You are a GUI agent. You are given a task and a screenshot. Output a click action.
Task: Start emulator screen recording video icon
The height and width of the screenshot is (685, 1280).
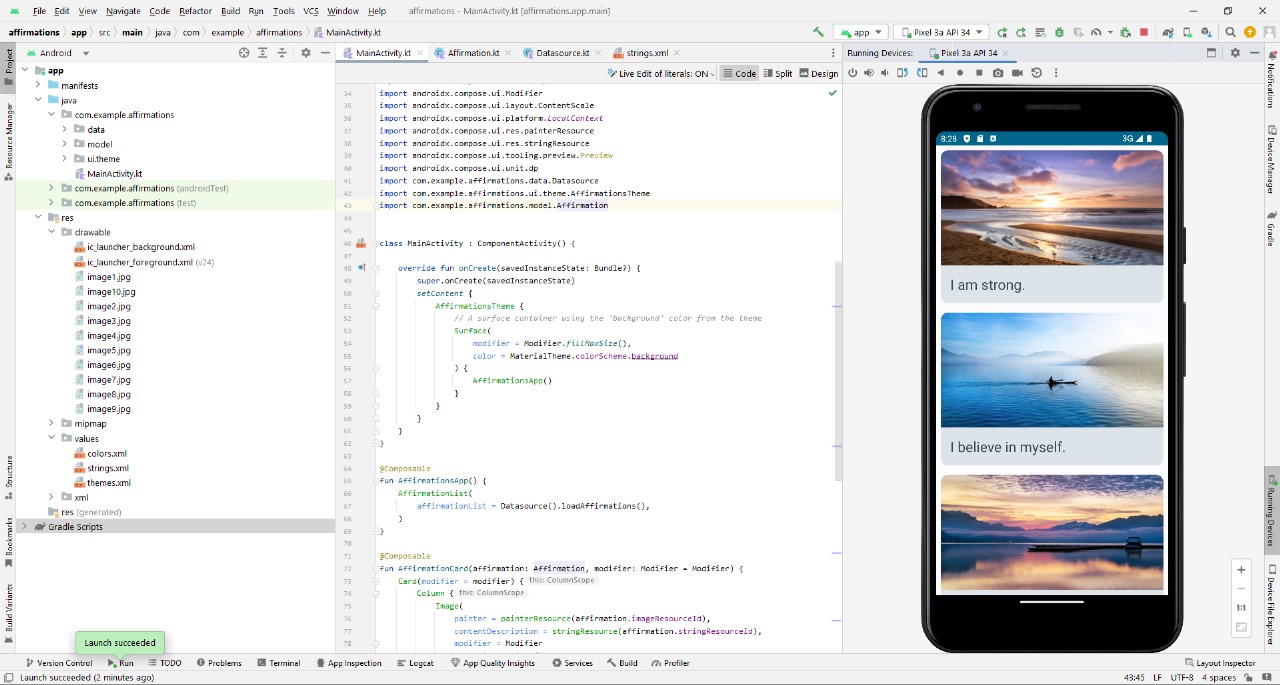pos(1017,73)
